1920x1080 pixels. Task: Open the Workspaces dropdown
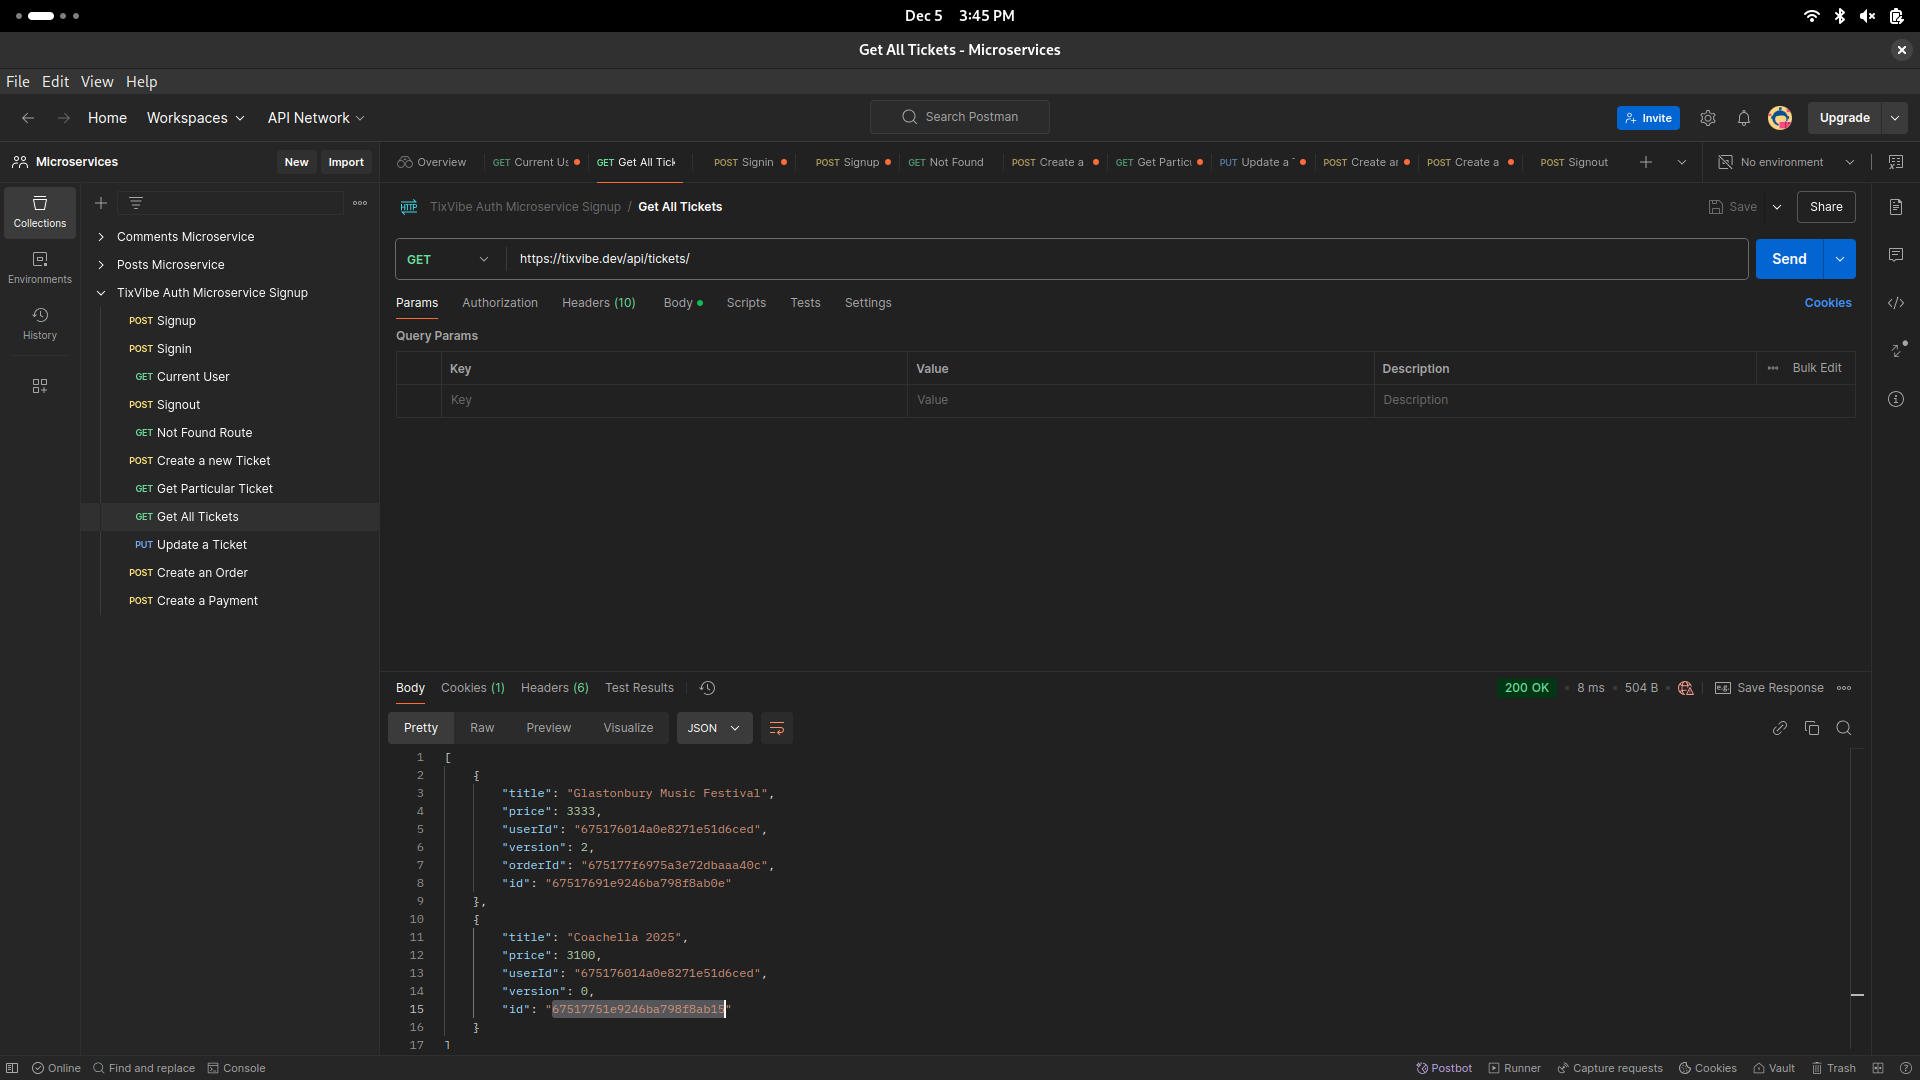[196, 118]
